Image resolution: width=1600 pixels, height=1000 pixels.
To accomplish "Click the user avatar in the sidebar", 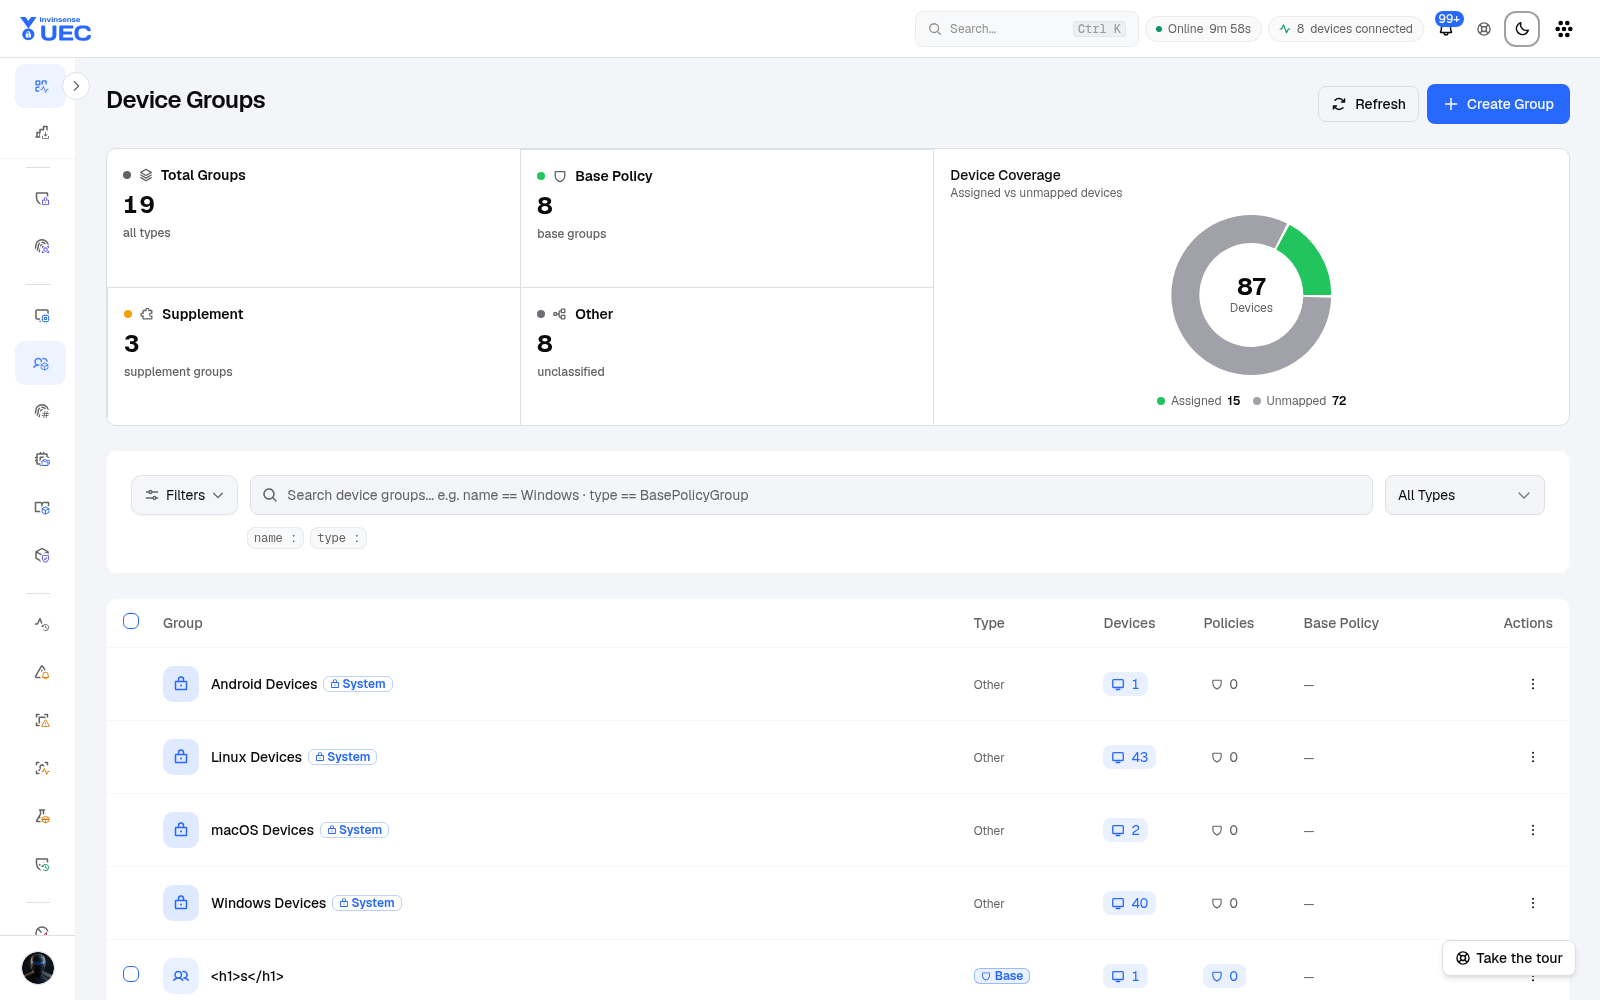I will 38,968.
